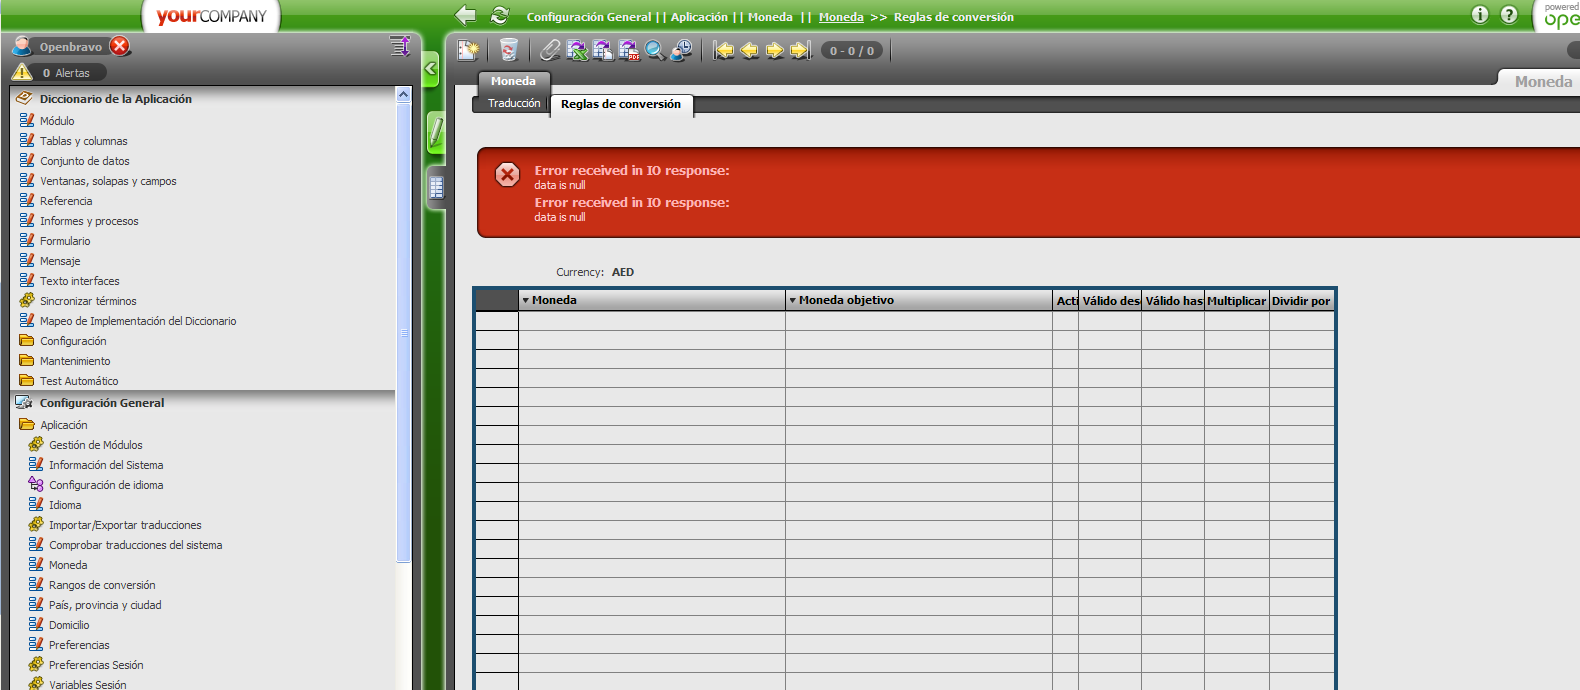Click the New record toolbar icon
Image resolution: width=1580 pixels, height=690 pixels.
click(468, 50)
